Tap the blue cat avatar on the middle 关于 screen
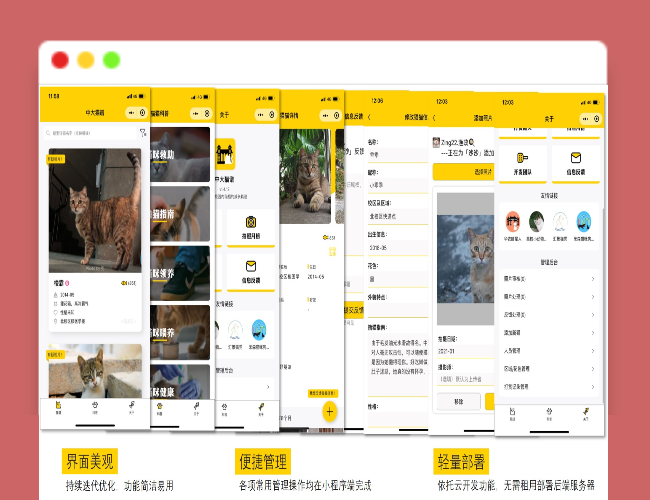The height and width of the screenshot is (500, 650). pos(259,330)
